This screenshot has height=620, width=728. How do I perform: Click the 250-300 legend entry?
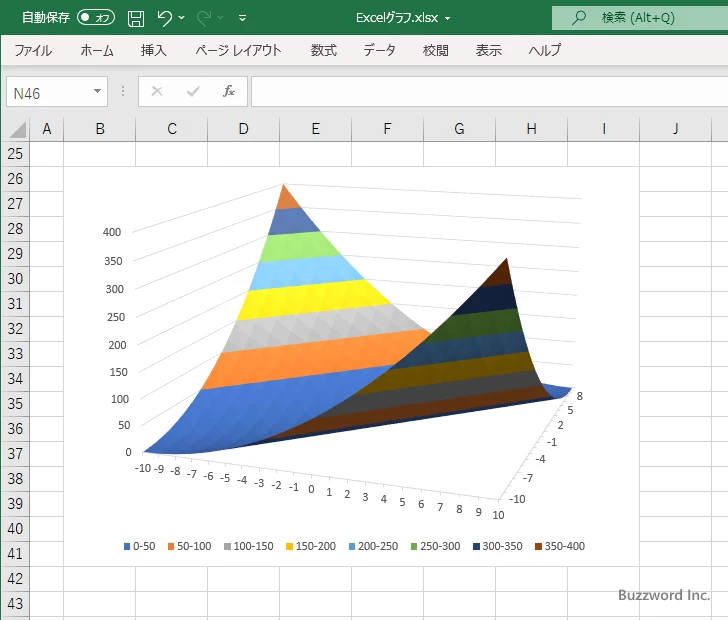[436, 546]
